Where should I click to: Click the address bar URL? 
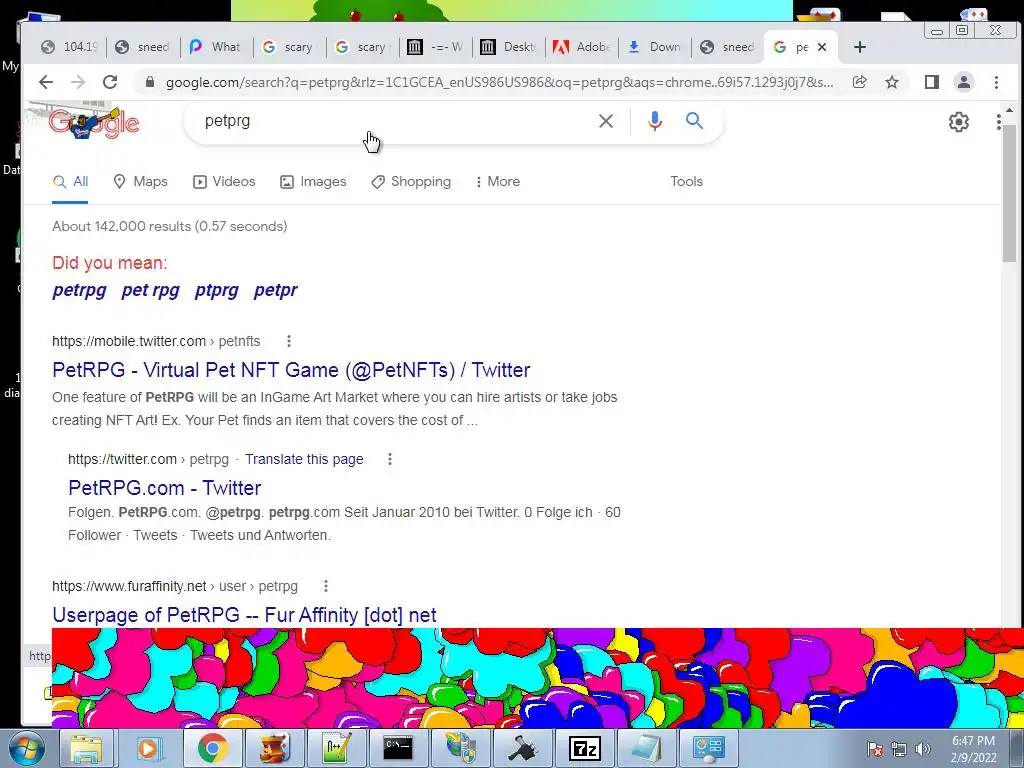[x=500, y=82]
